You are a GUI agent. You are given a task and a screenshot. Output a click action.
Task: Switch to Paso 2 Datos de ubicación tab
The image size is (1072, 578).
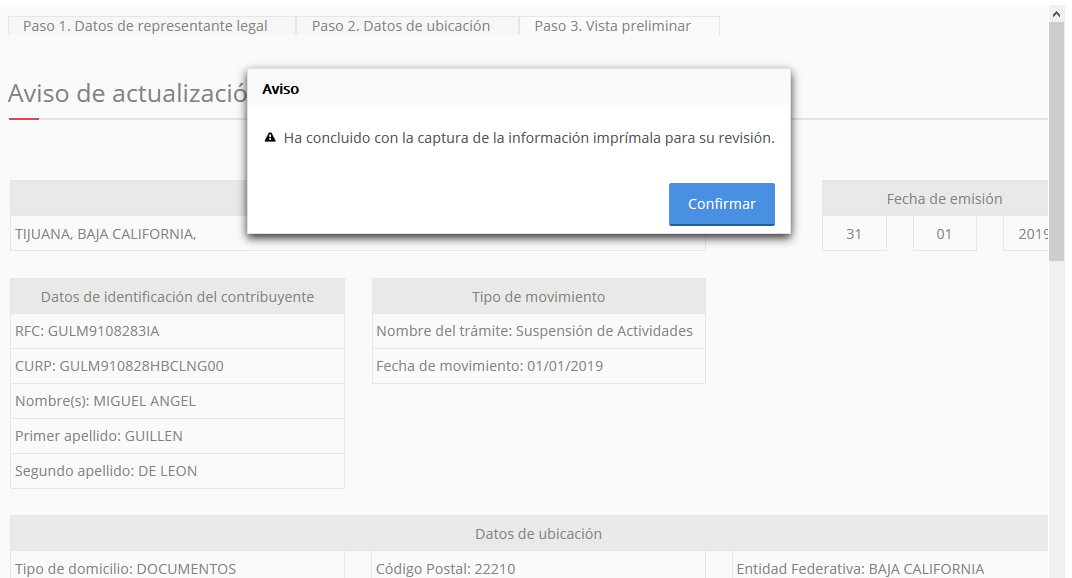coord(401,26)
